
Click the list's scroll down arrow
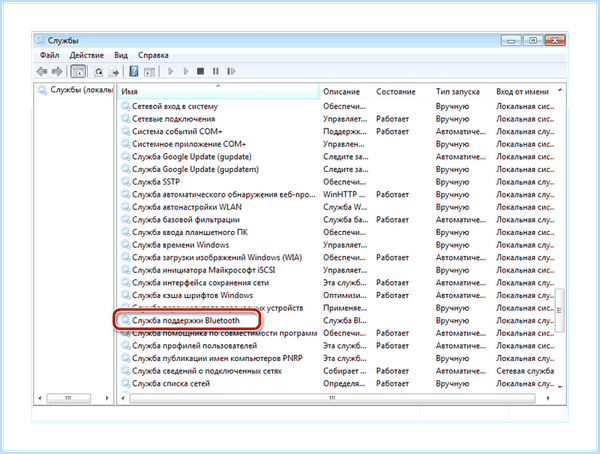[x=560, y=387]
